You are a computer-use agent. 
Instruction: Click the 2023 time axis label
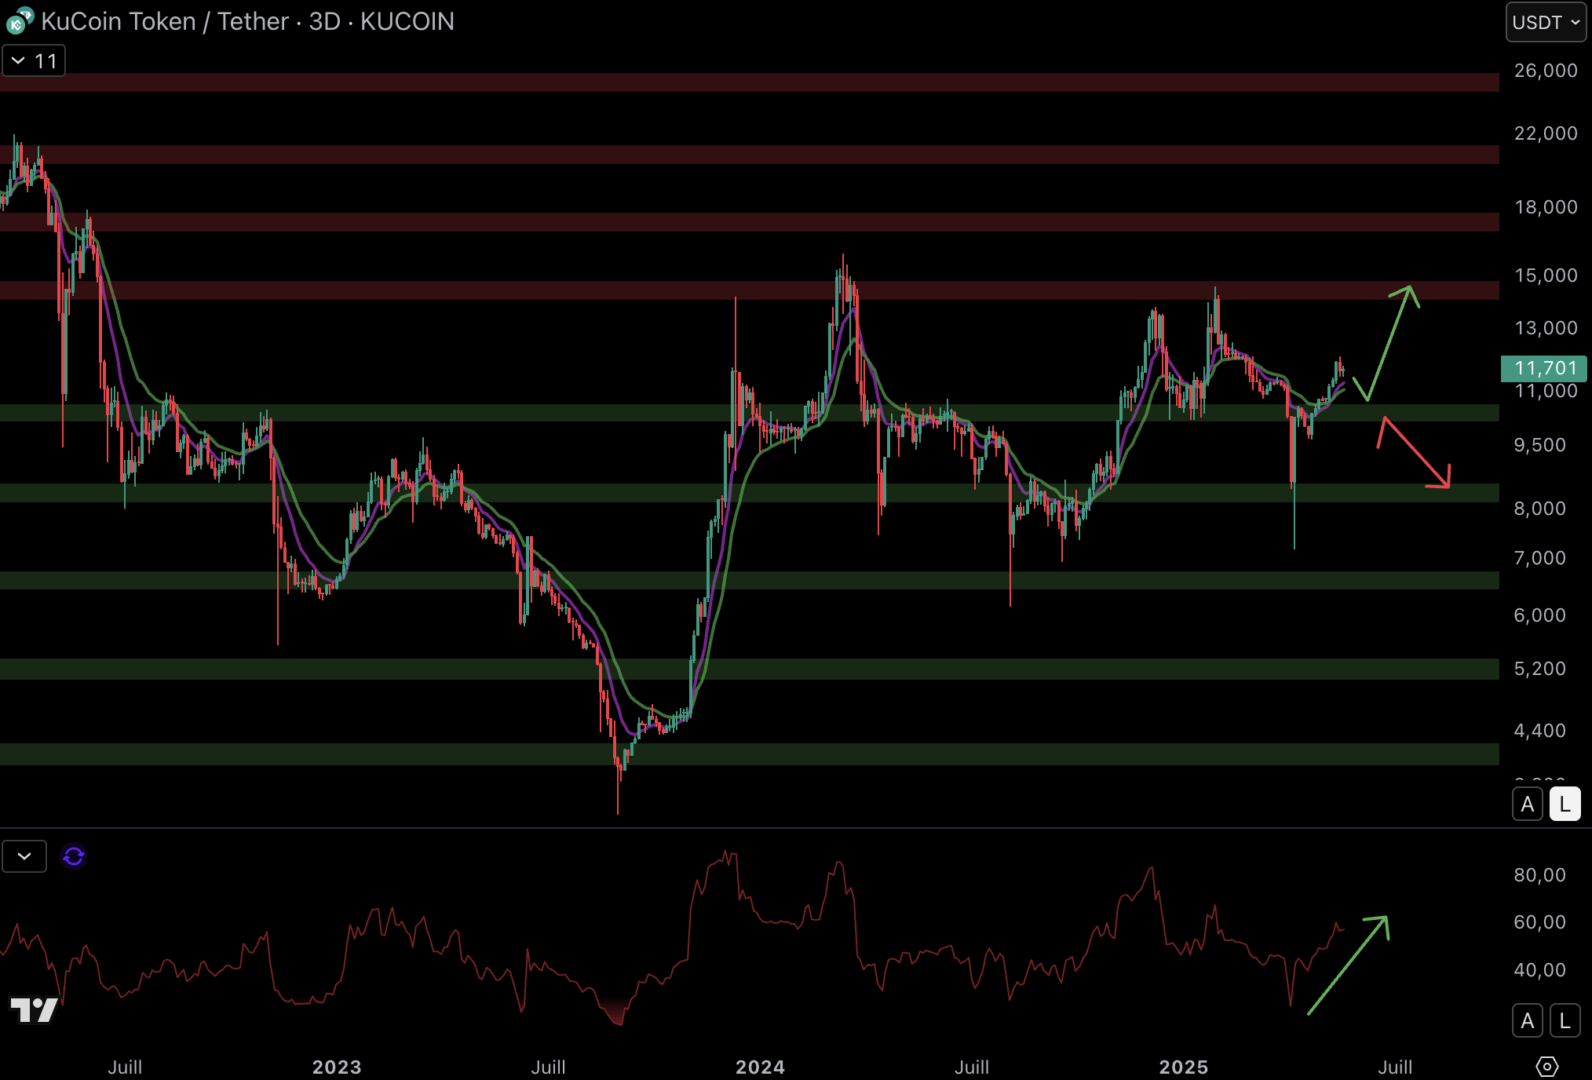click(337, 1067)
